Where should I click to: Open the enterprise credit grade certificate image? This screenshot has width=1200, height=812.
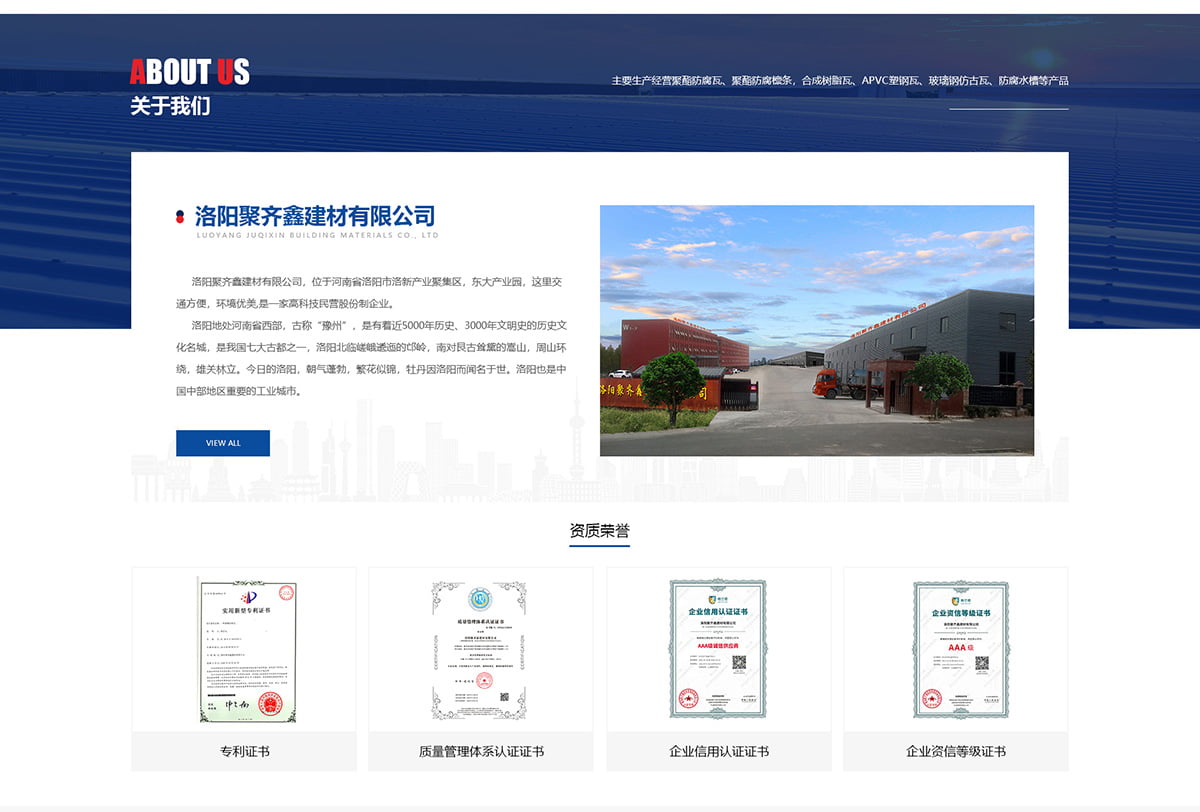[x=955, y=649]
